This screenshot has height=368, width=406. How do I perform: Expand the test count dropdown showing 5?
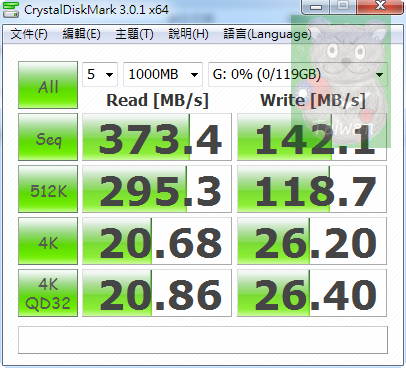(x=100, y=74)
